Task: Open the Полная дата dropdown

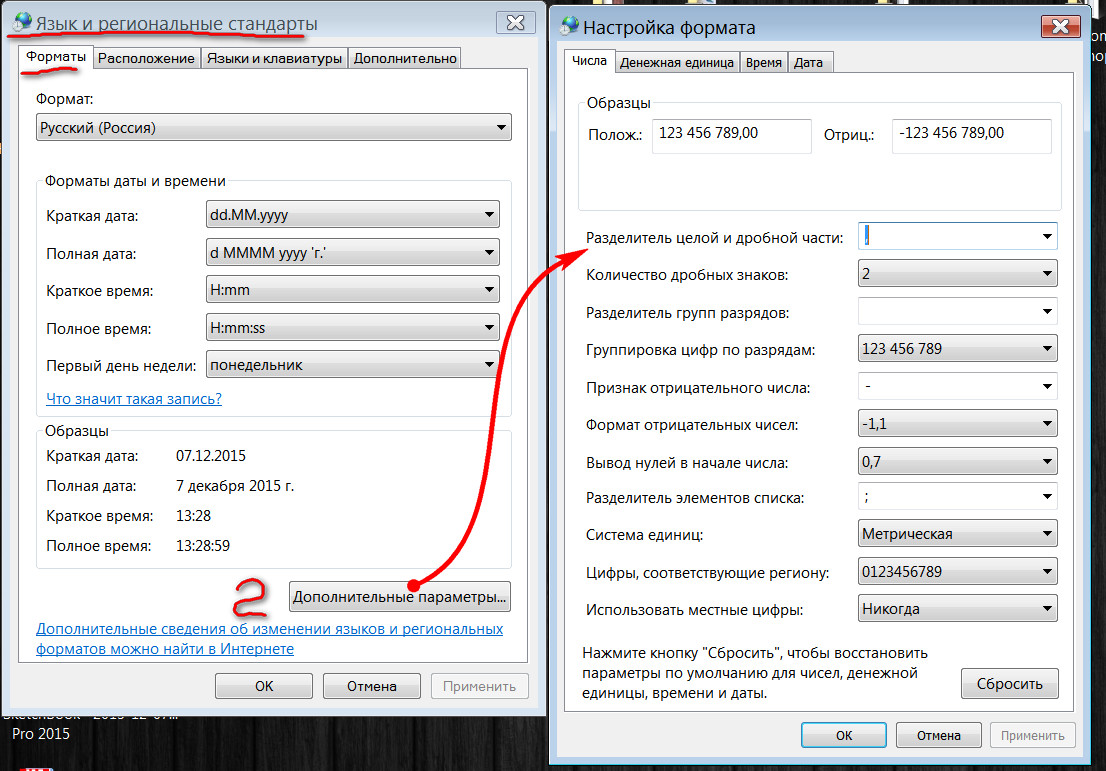Action: click(x=353, y=253)
